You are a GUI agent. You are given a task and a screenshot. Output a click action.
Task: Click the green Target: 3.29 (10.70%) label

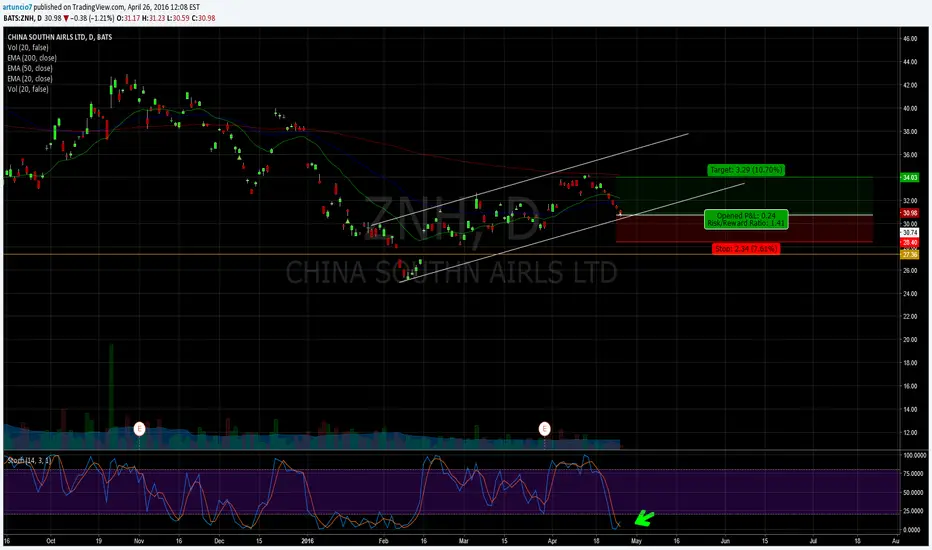pos(747,170)
